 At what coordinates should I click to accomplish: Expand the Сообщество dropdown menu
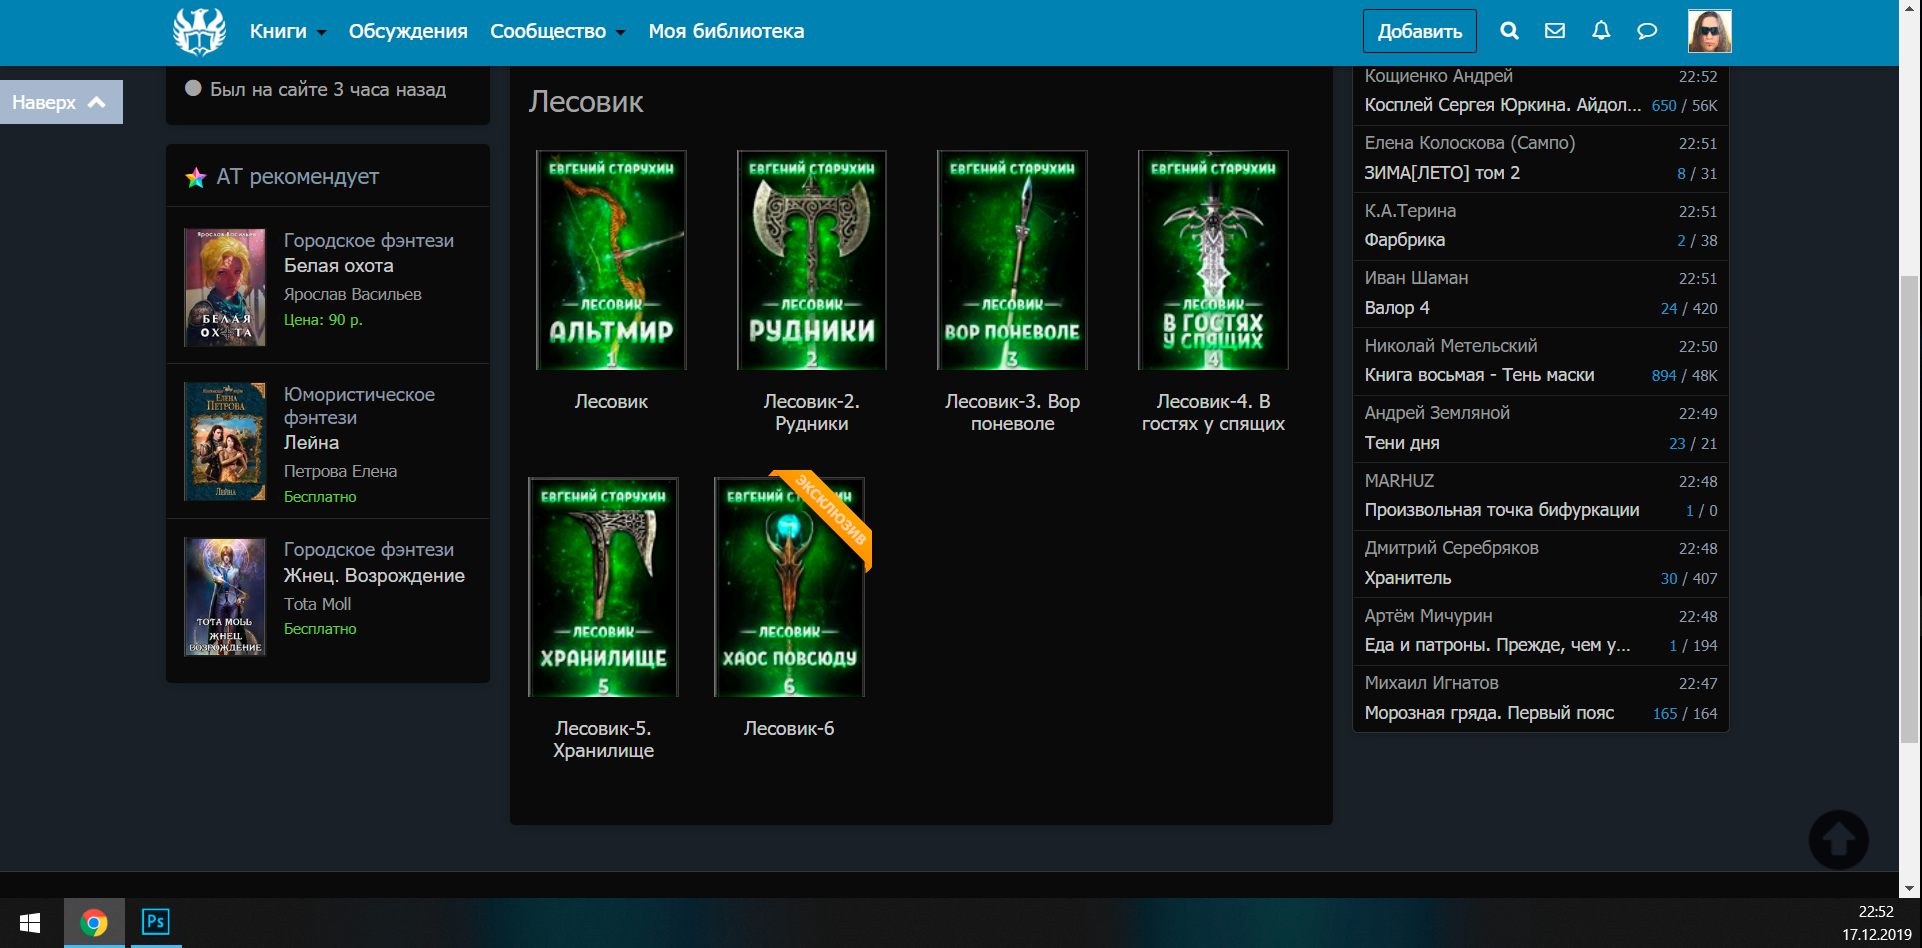[557, 31]
